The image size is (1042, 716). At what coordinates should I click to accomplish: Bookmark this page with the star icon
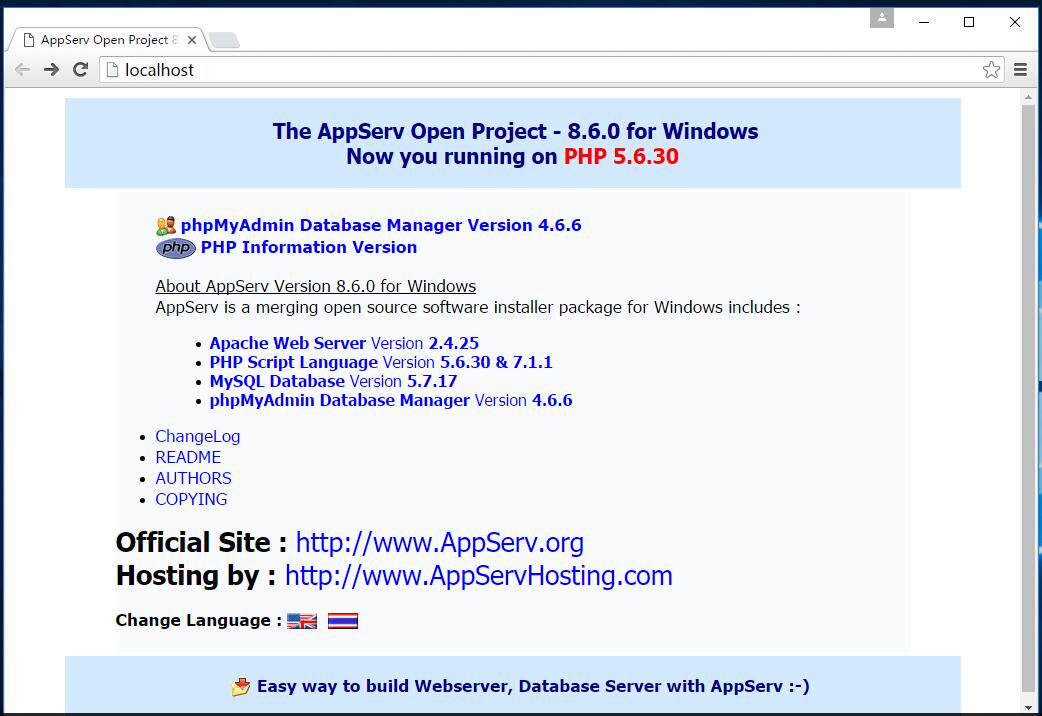coord(991,70)
